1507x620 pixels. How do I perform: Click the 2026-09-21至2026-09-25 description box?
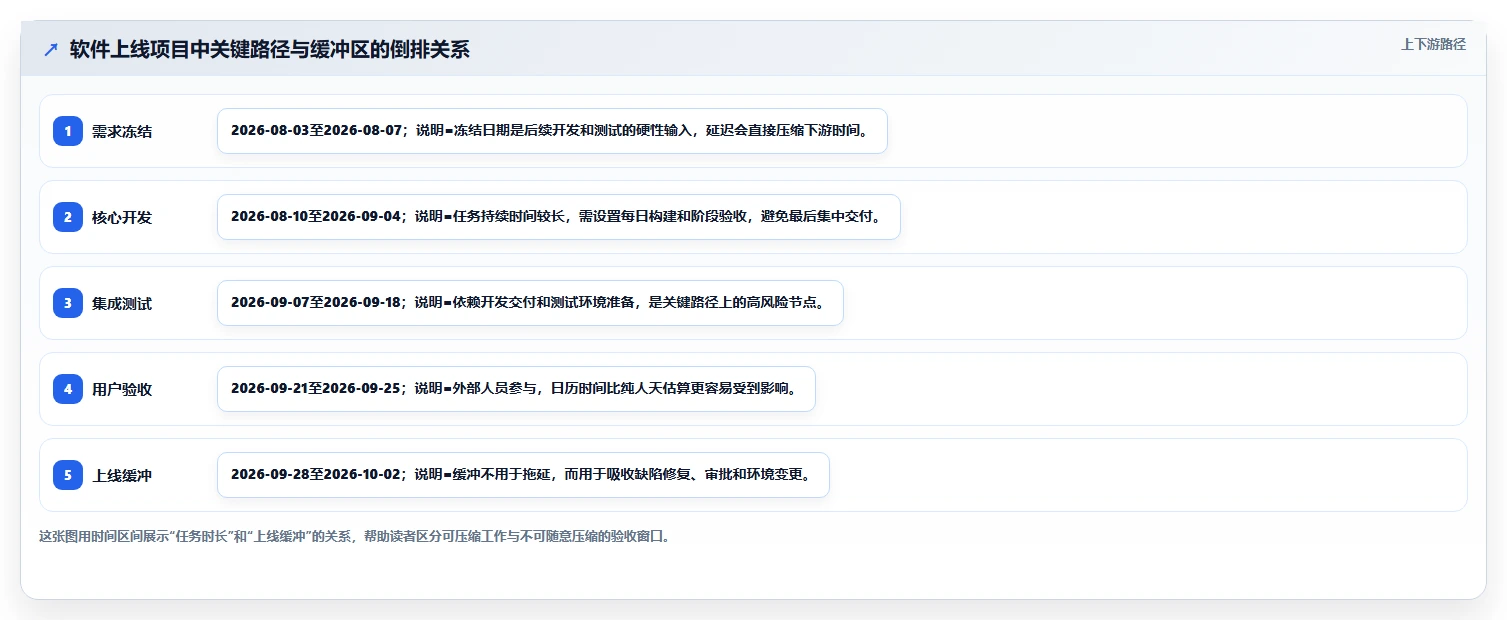point(516,389)
